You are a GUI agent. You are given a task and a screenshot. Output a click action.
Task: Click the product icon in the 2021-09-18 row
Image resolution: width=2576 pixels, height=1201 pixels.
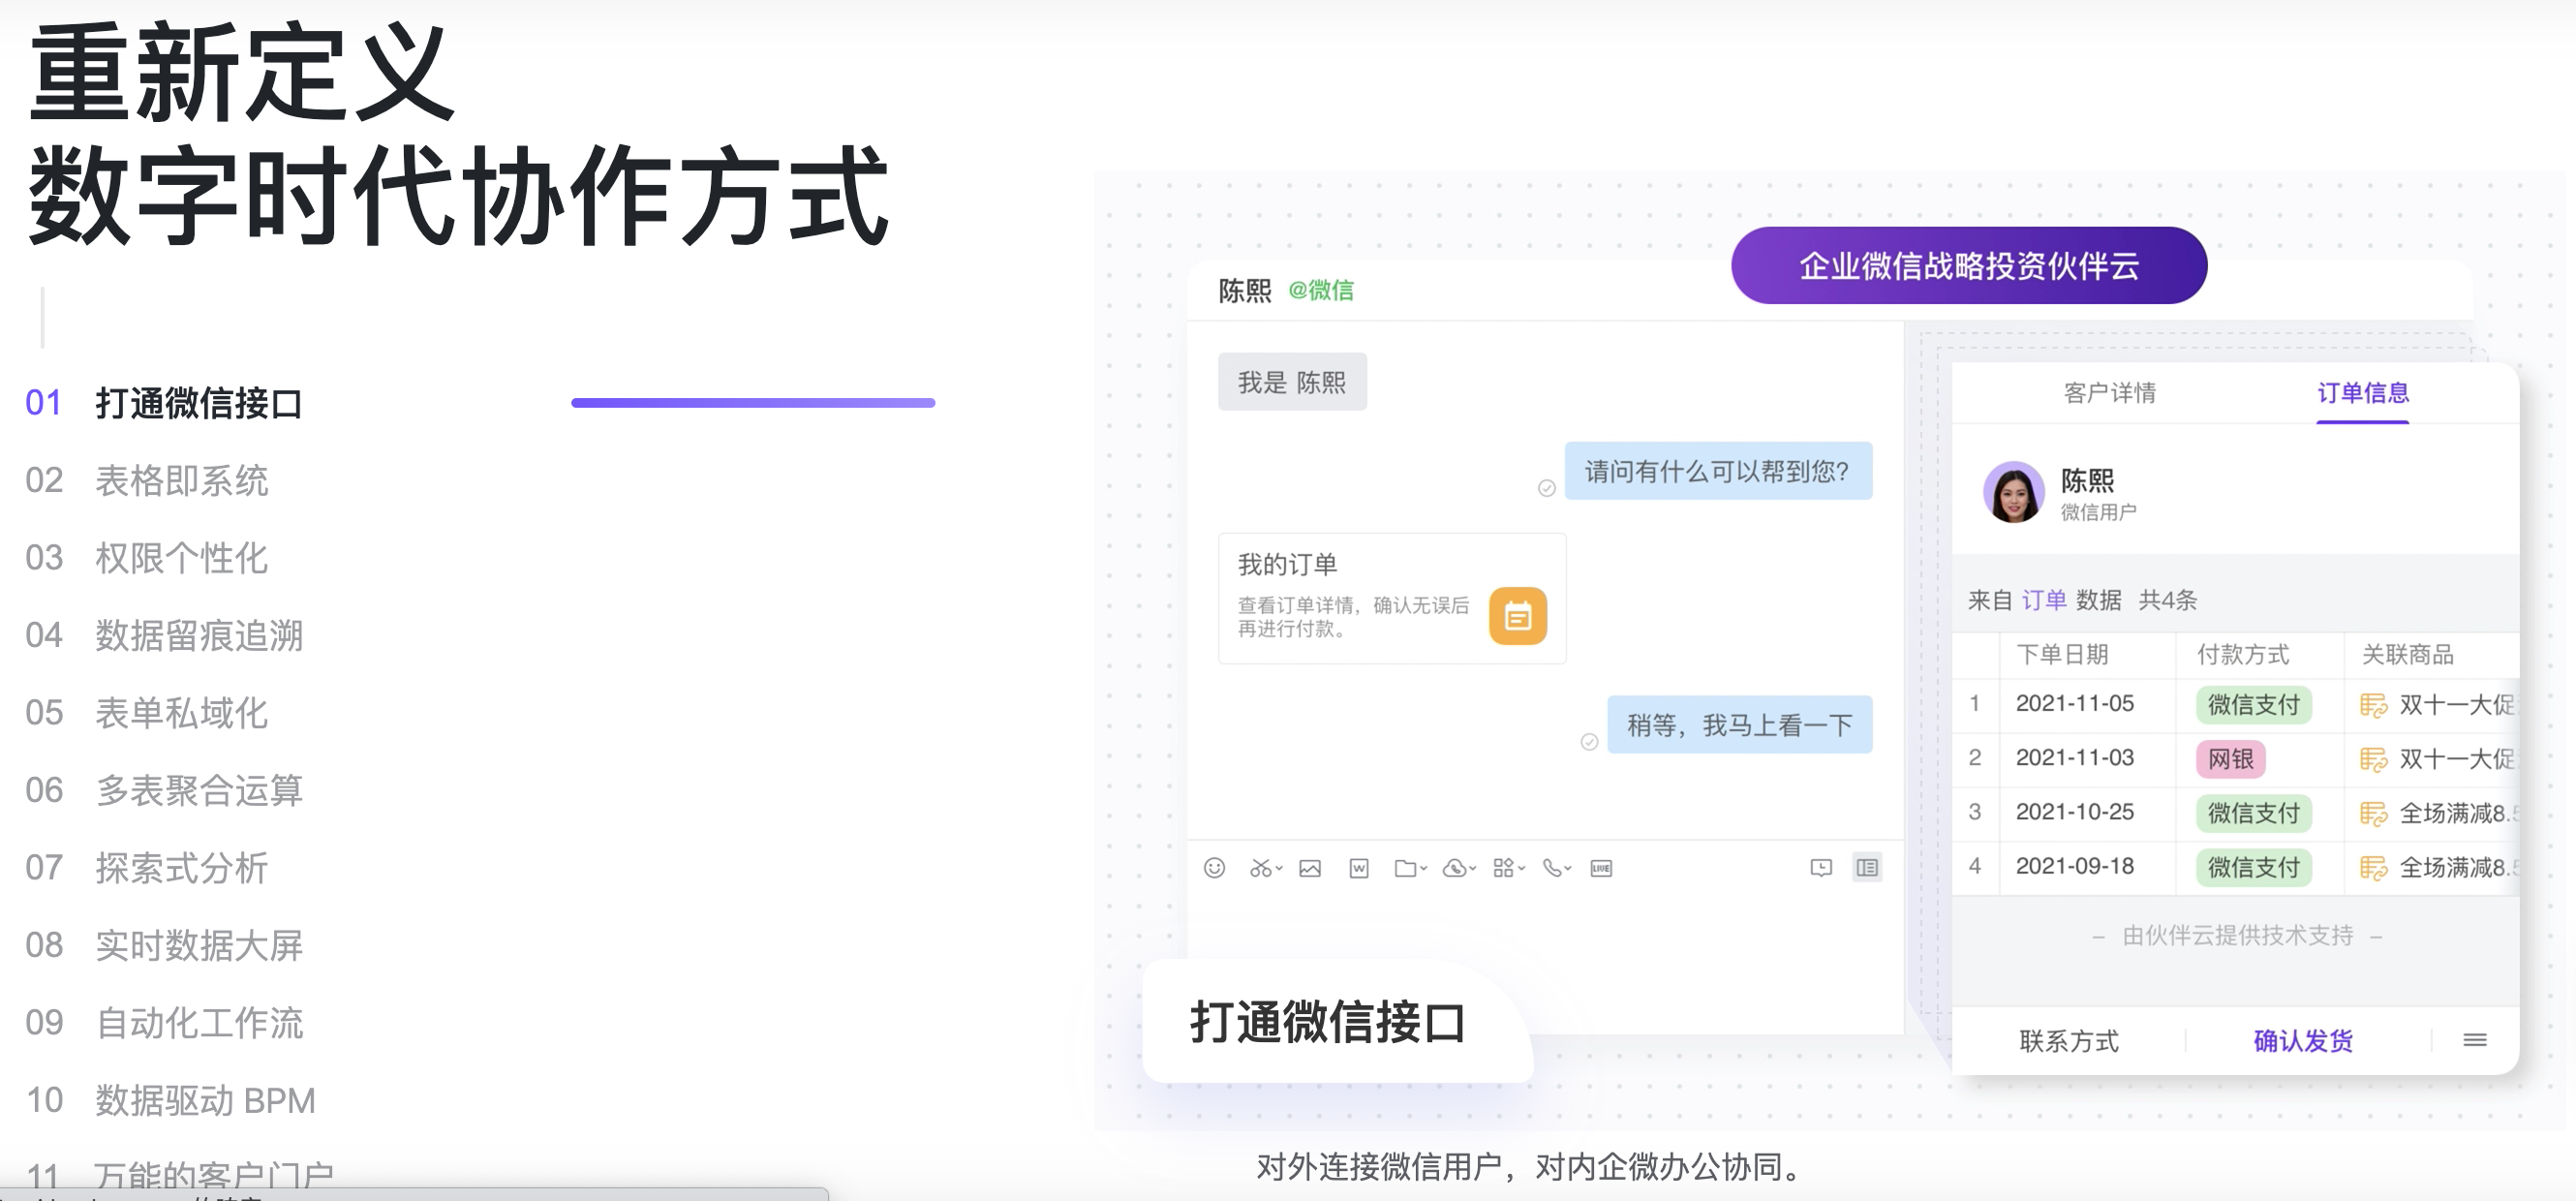pyautogui.click(x=2373, y=867)
